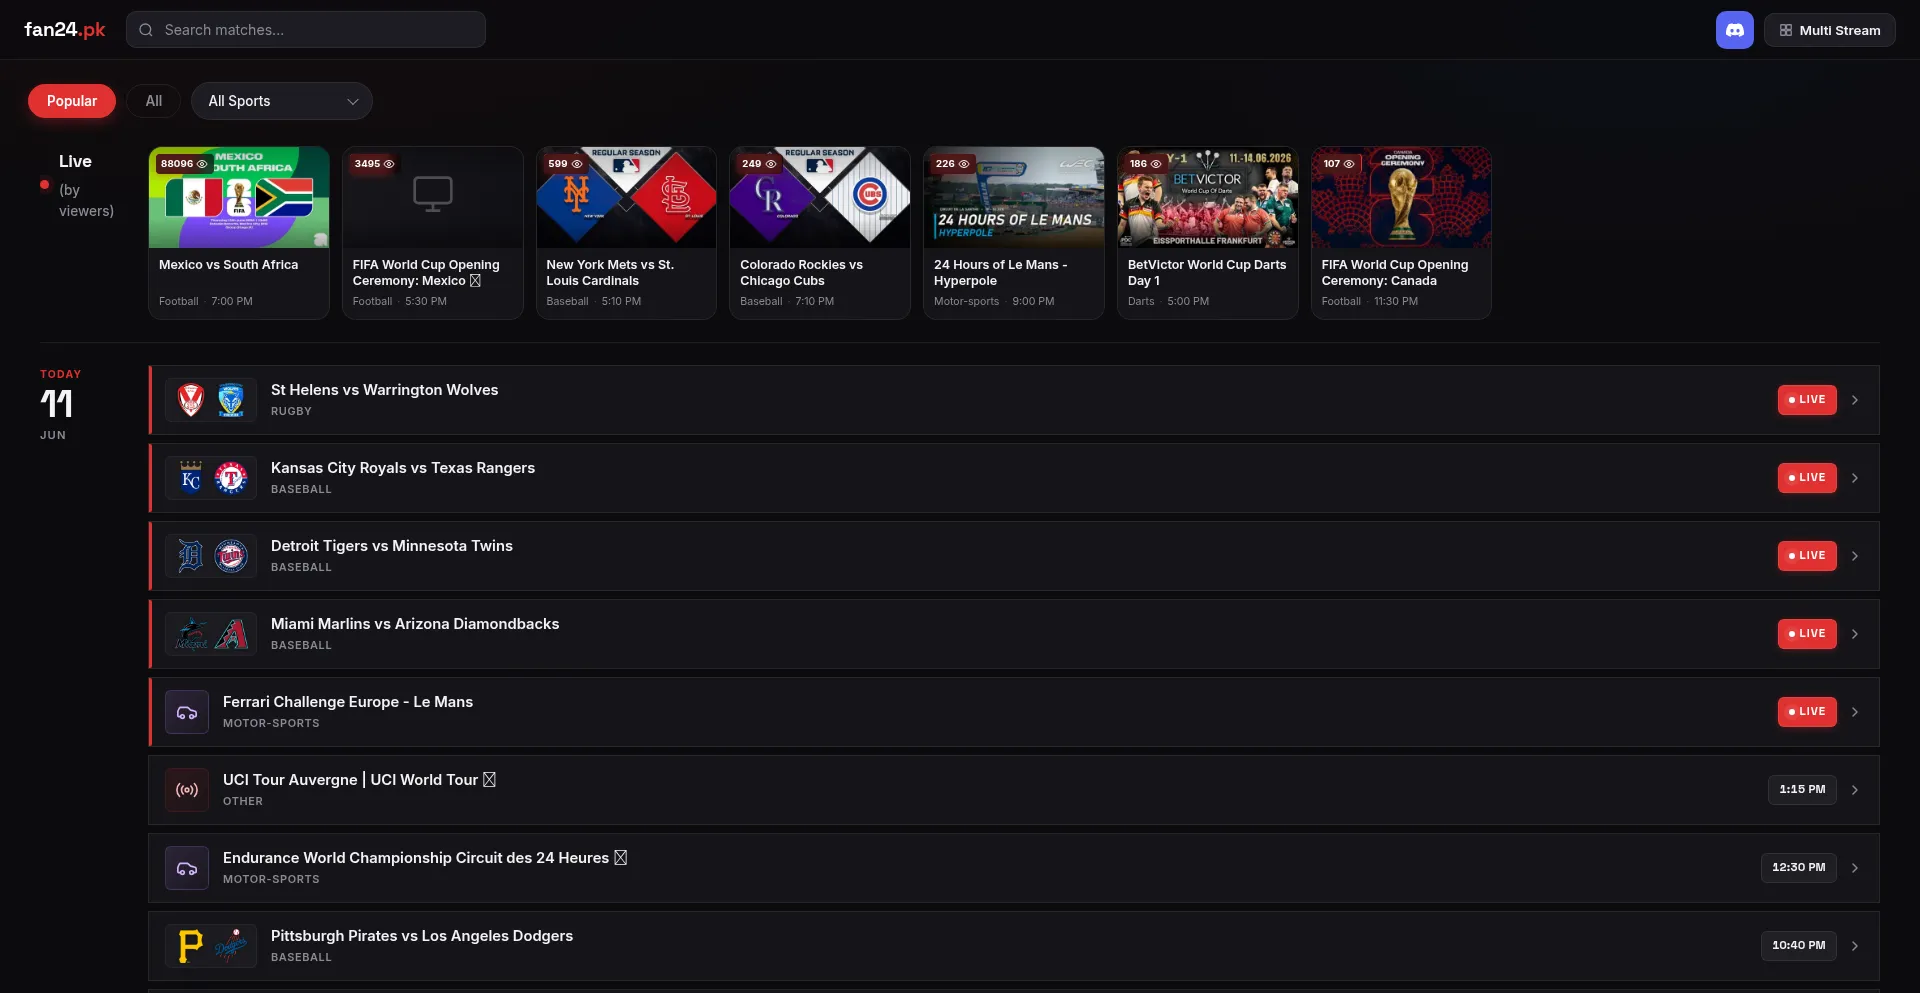Click the 107 viewers badge

[x=1339, y=164]
